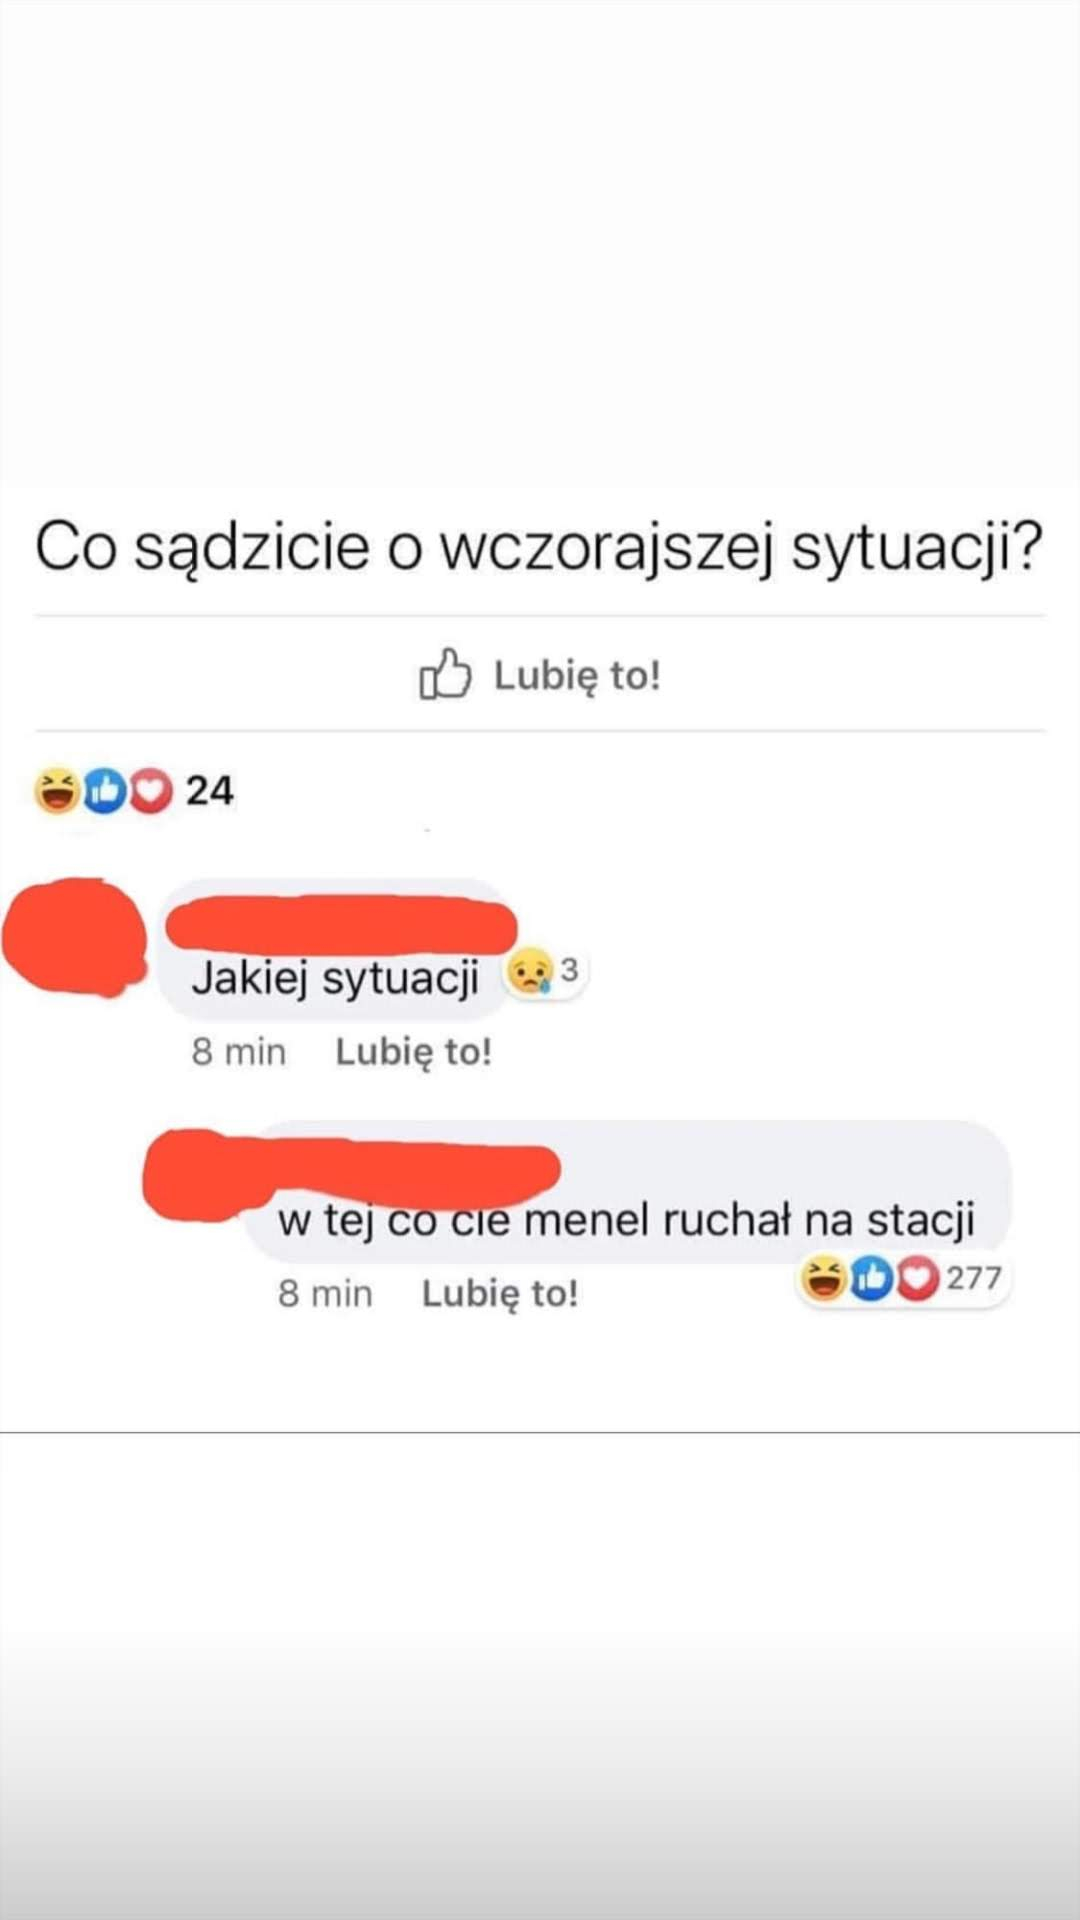This screenshot has width=1080, height=1920.
Task: Open the reply's 277 reaction count
Action: click(973, 1278)
